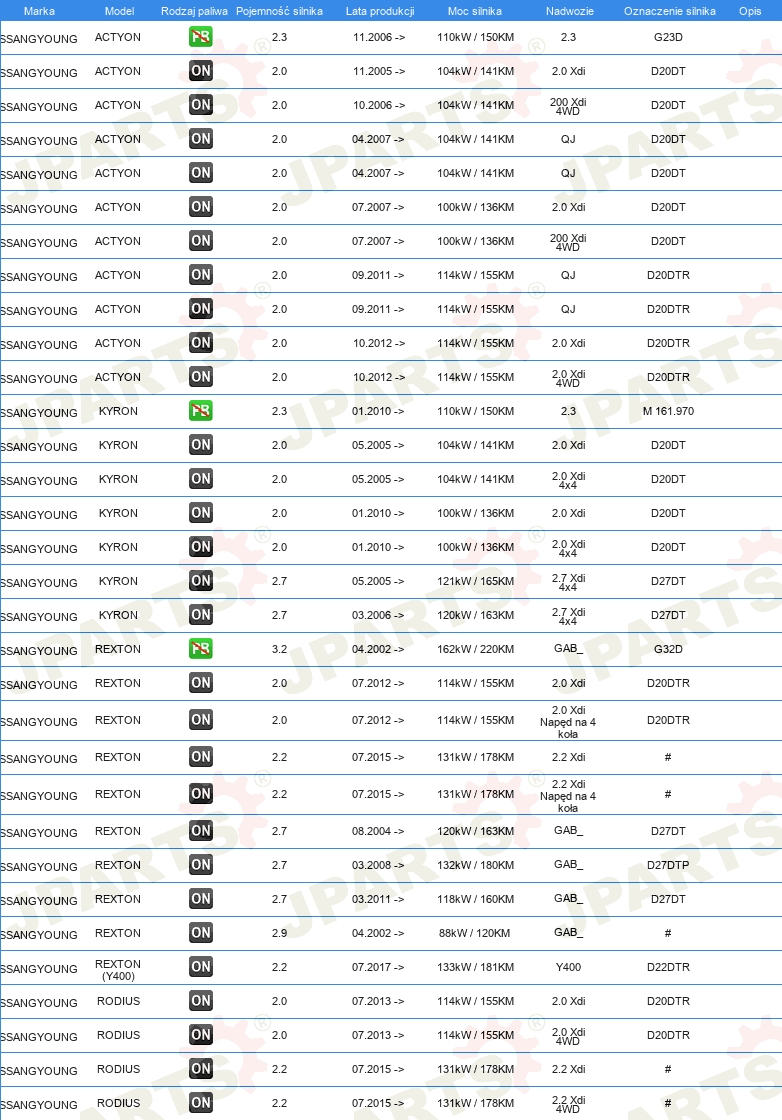The image size is (782, 1120).
Task: Click the Y400 body cell
Action: (568, 967)
